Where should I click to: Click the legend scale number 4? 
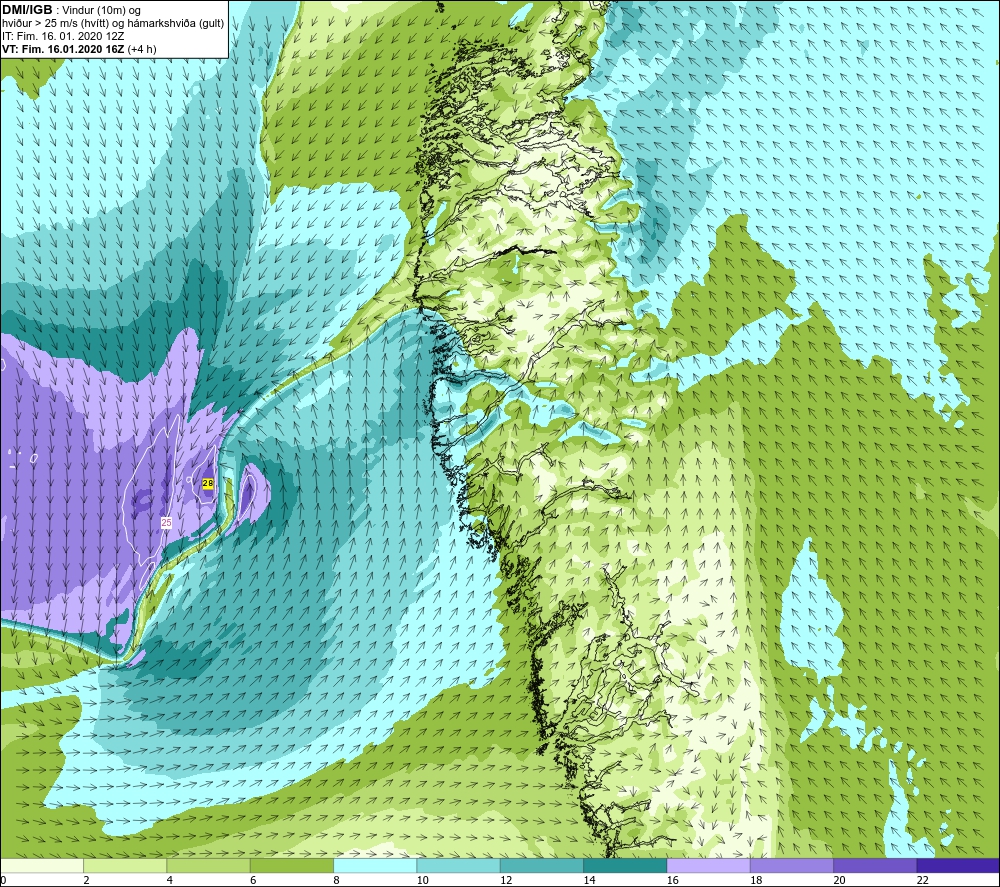170,880
